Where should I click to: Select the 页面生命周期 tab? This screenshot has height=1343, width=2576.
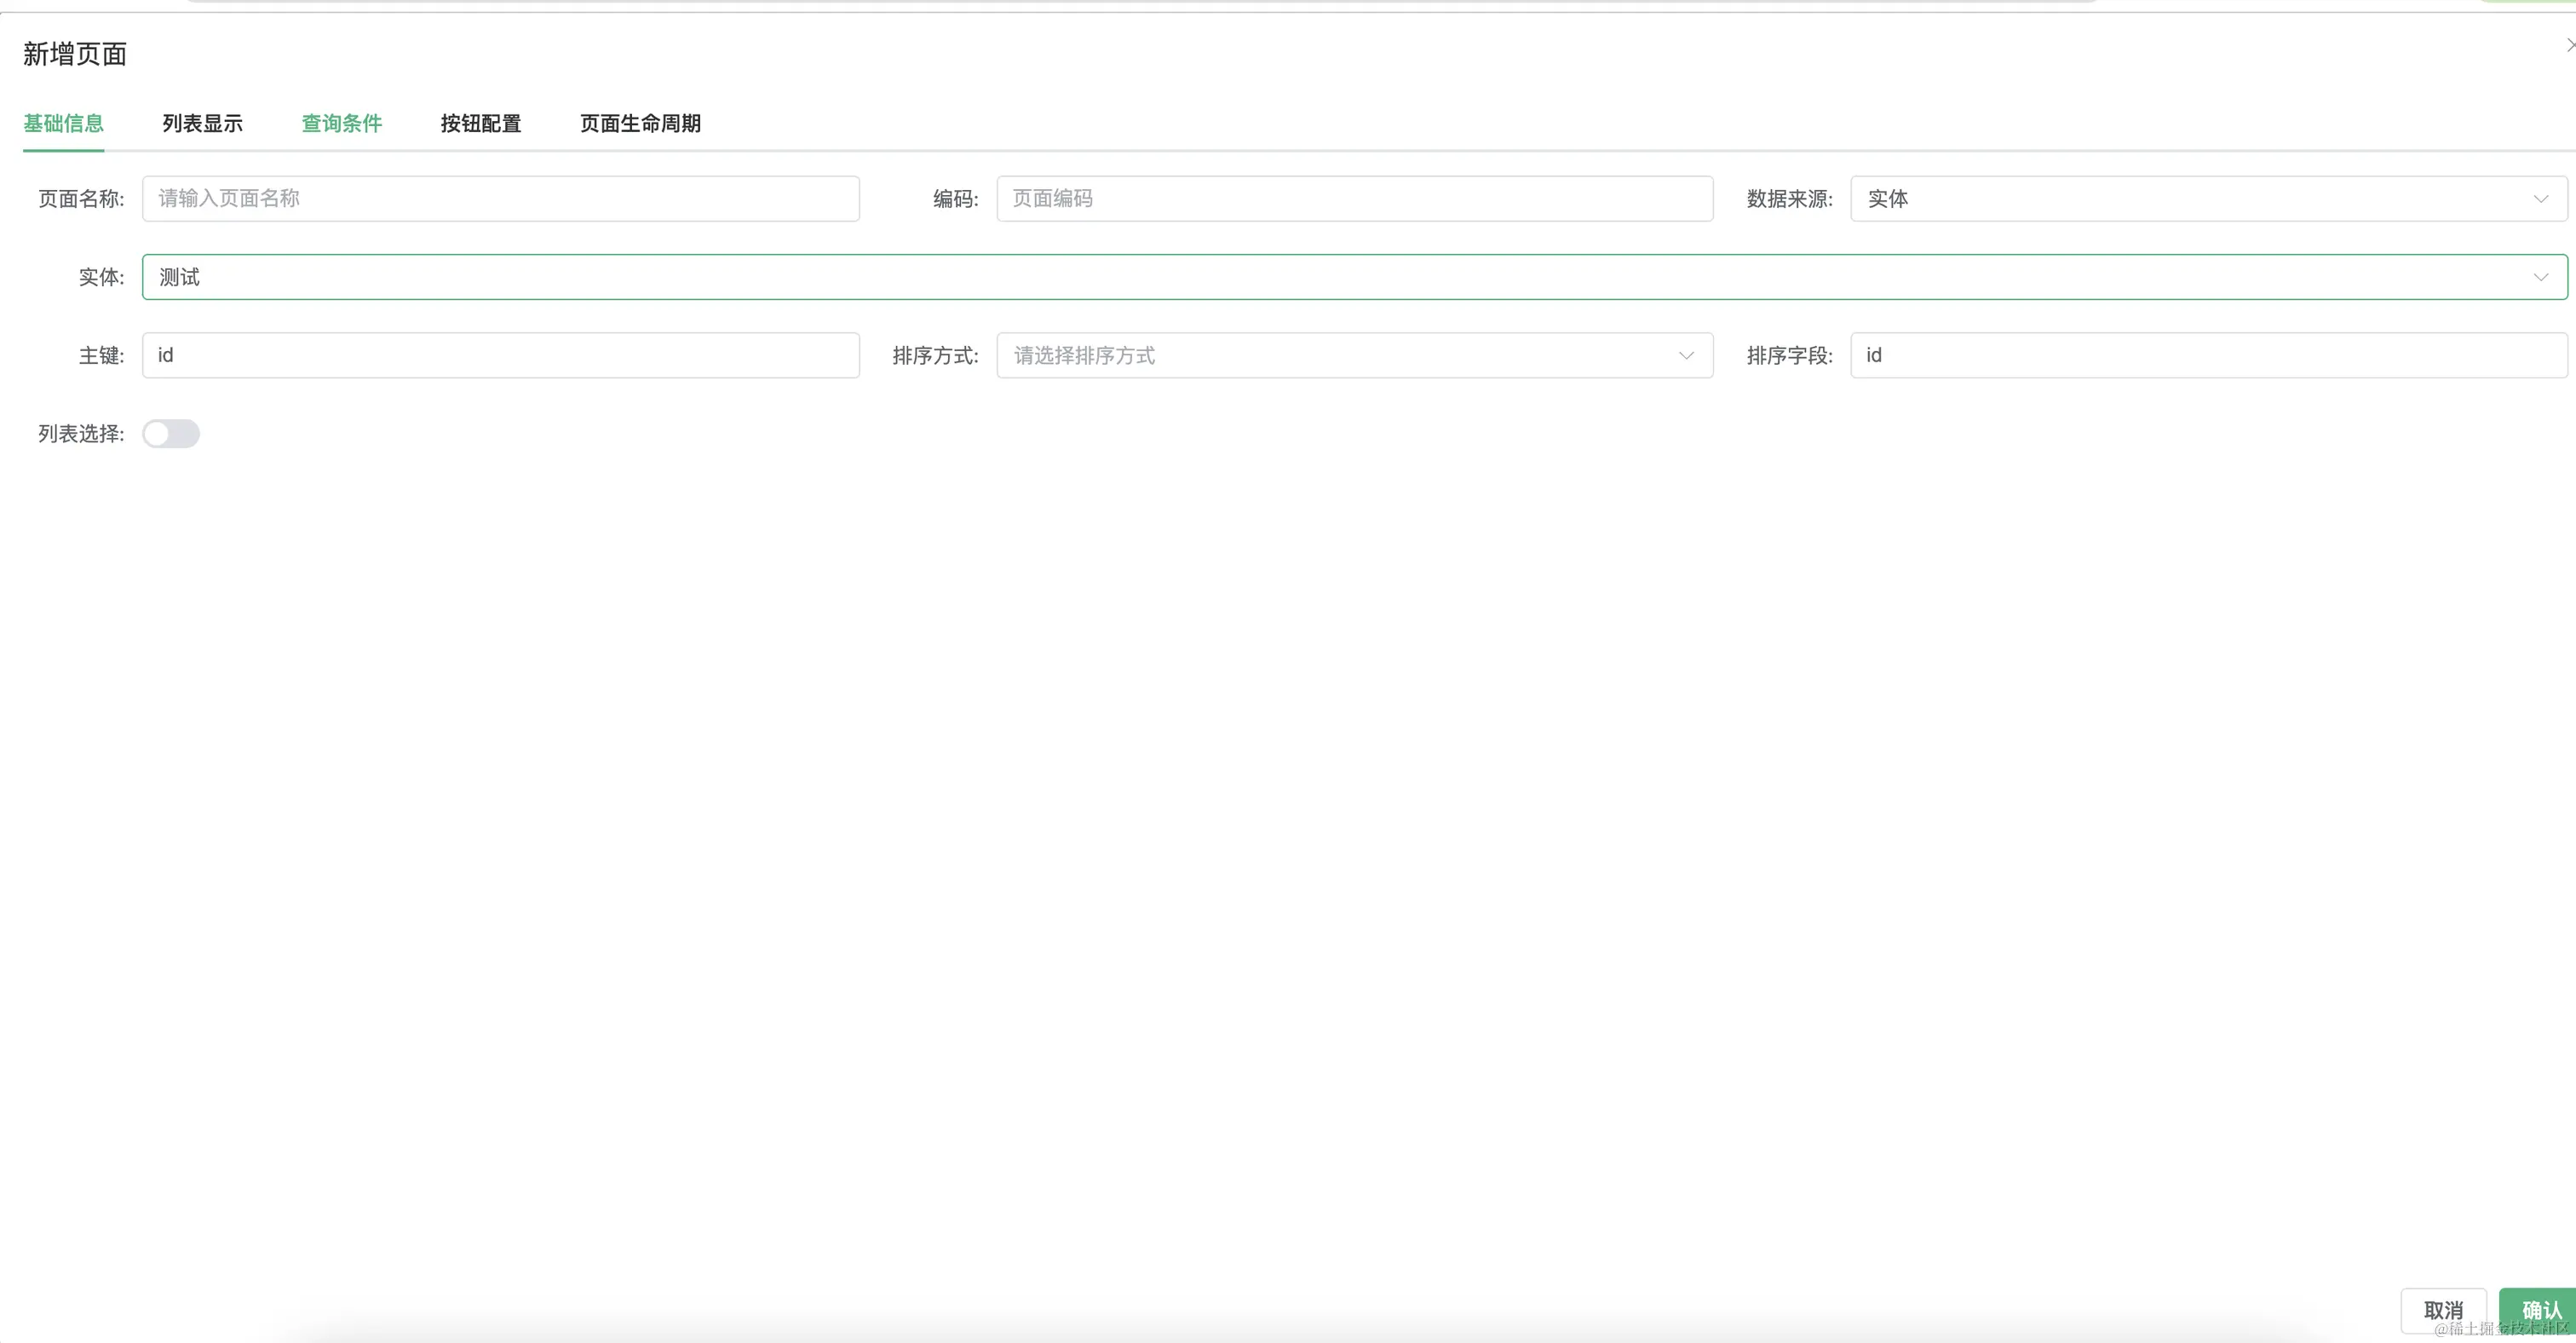pos(640,123)
